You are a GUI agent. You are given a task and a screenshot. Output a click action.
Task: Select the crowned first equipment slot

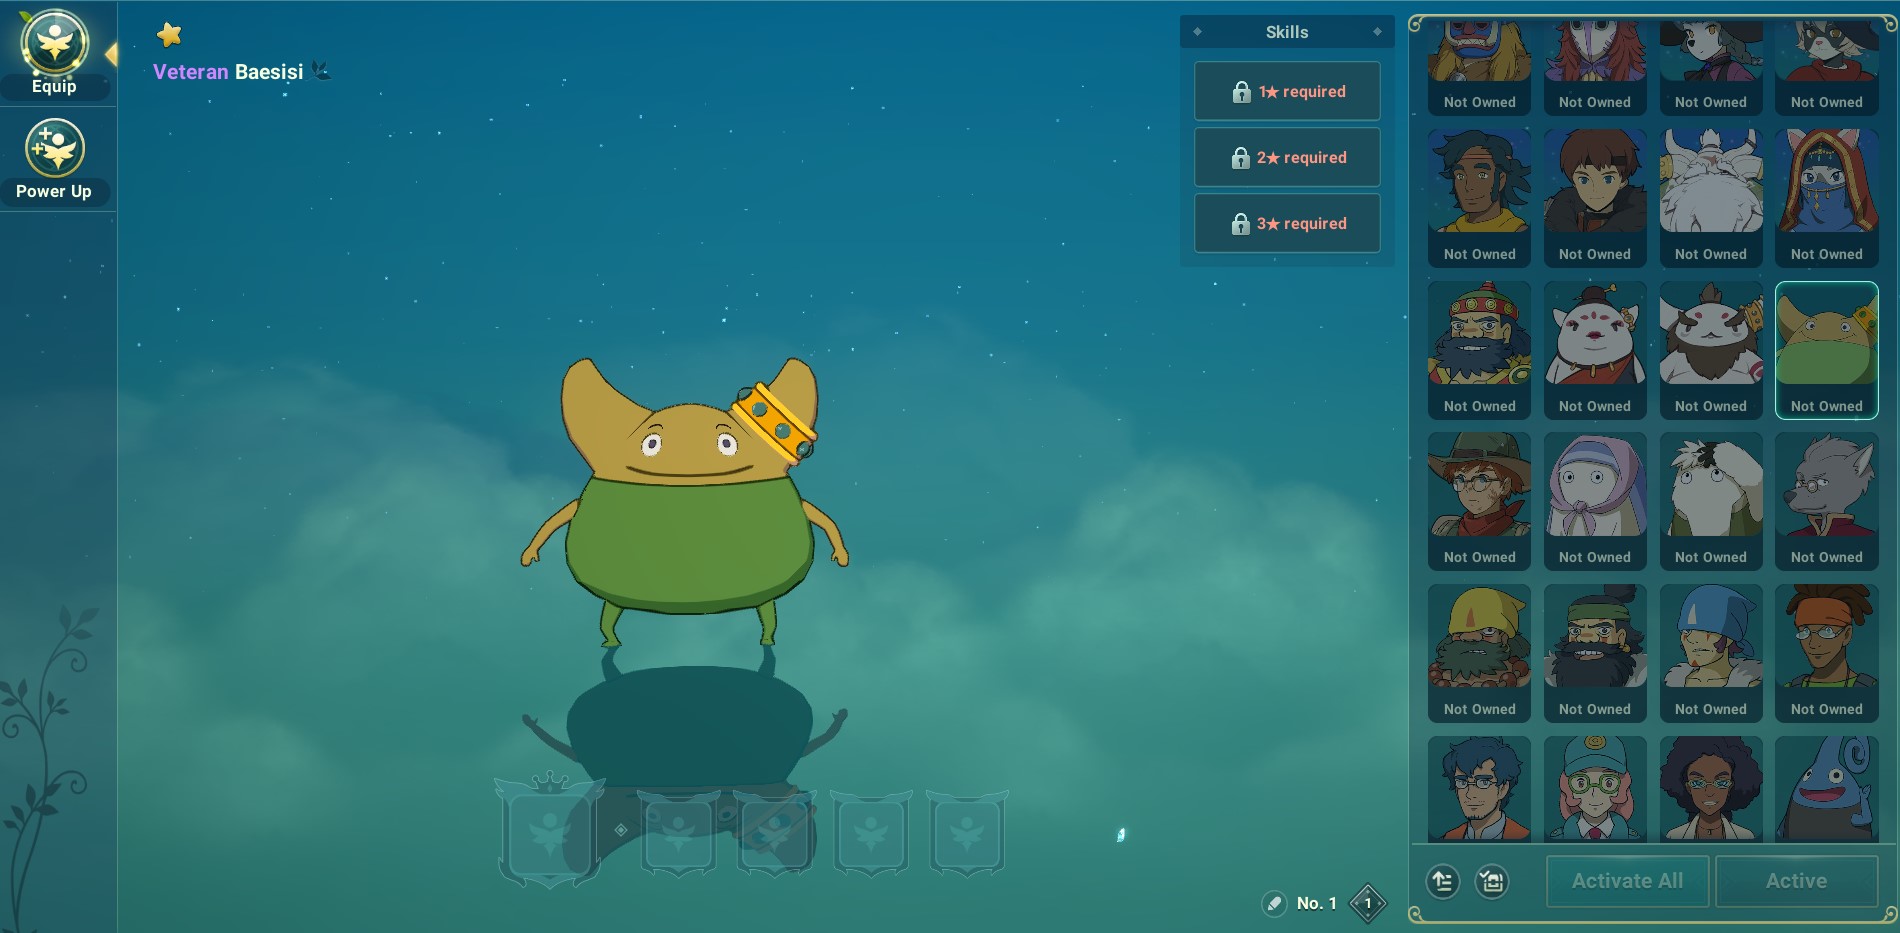point(550,830)
